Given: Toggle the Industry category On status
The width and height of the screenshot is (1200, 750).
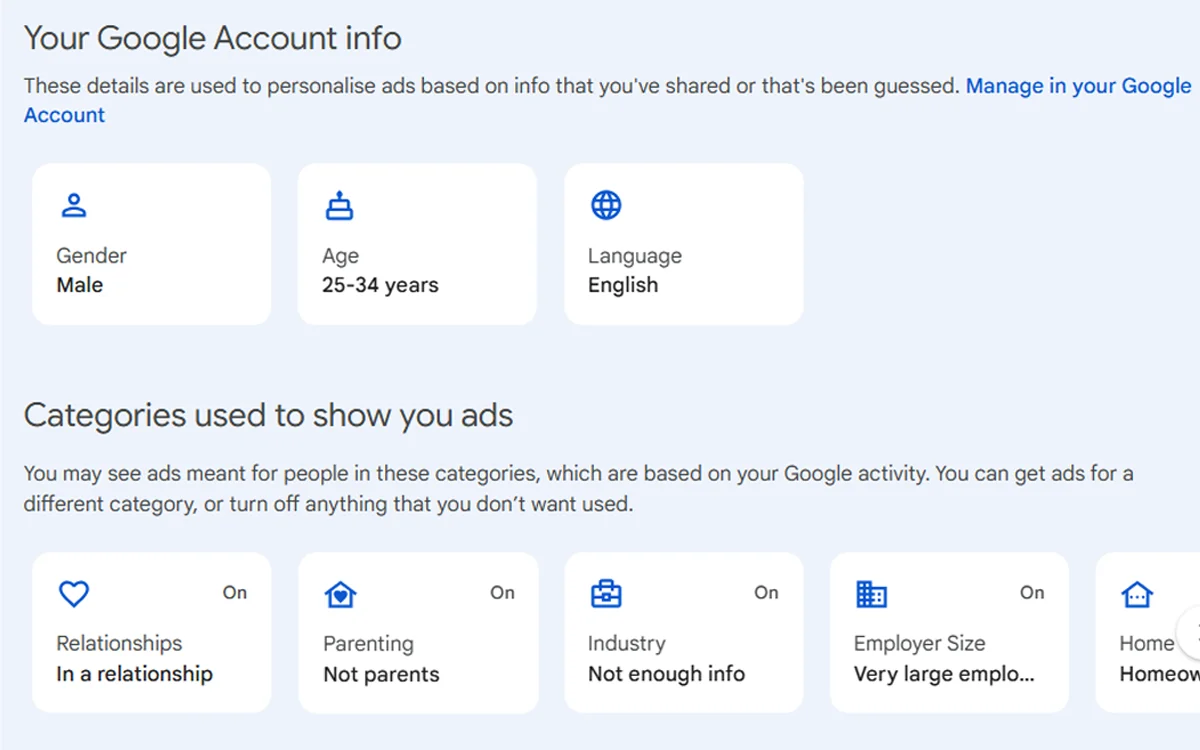Looking at the screenshot, I should pos(766,593).
